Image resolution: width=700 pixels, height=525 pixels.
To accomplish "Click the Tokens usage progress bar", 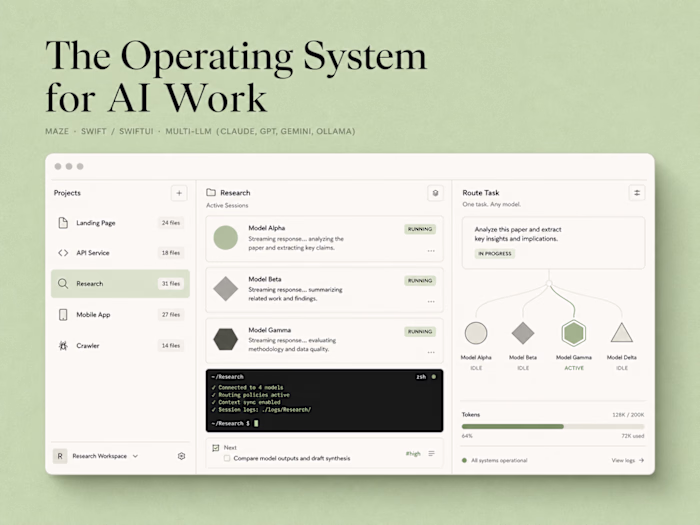I will [553, 426].
